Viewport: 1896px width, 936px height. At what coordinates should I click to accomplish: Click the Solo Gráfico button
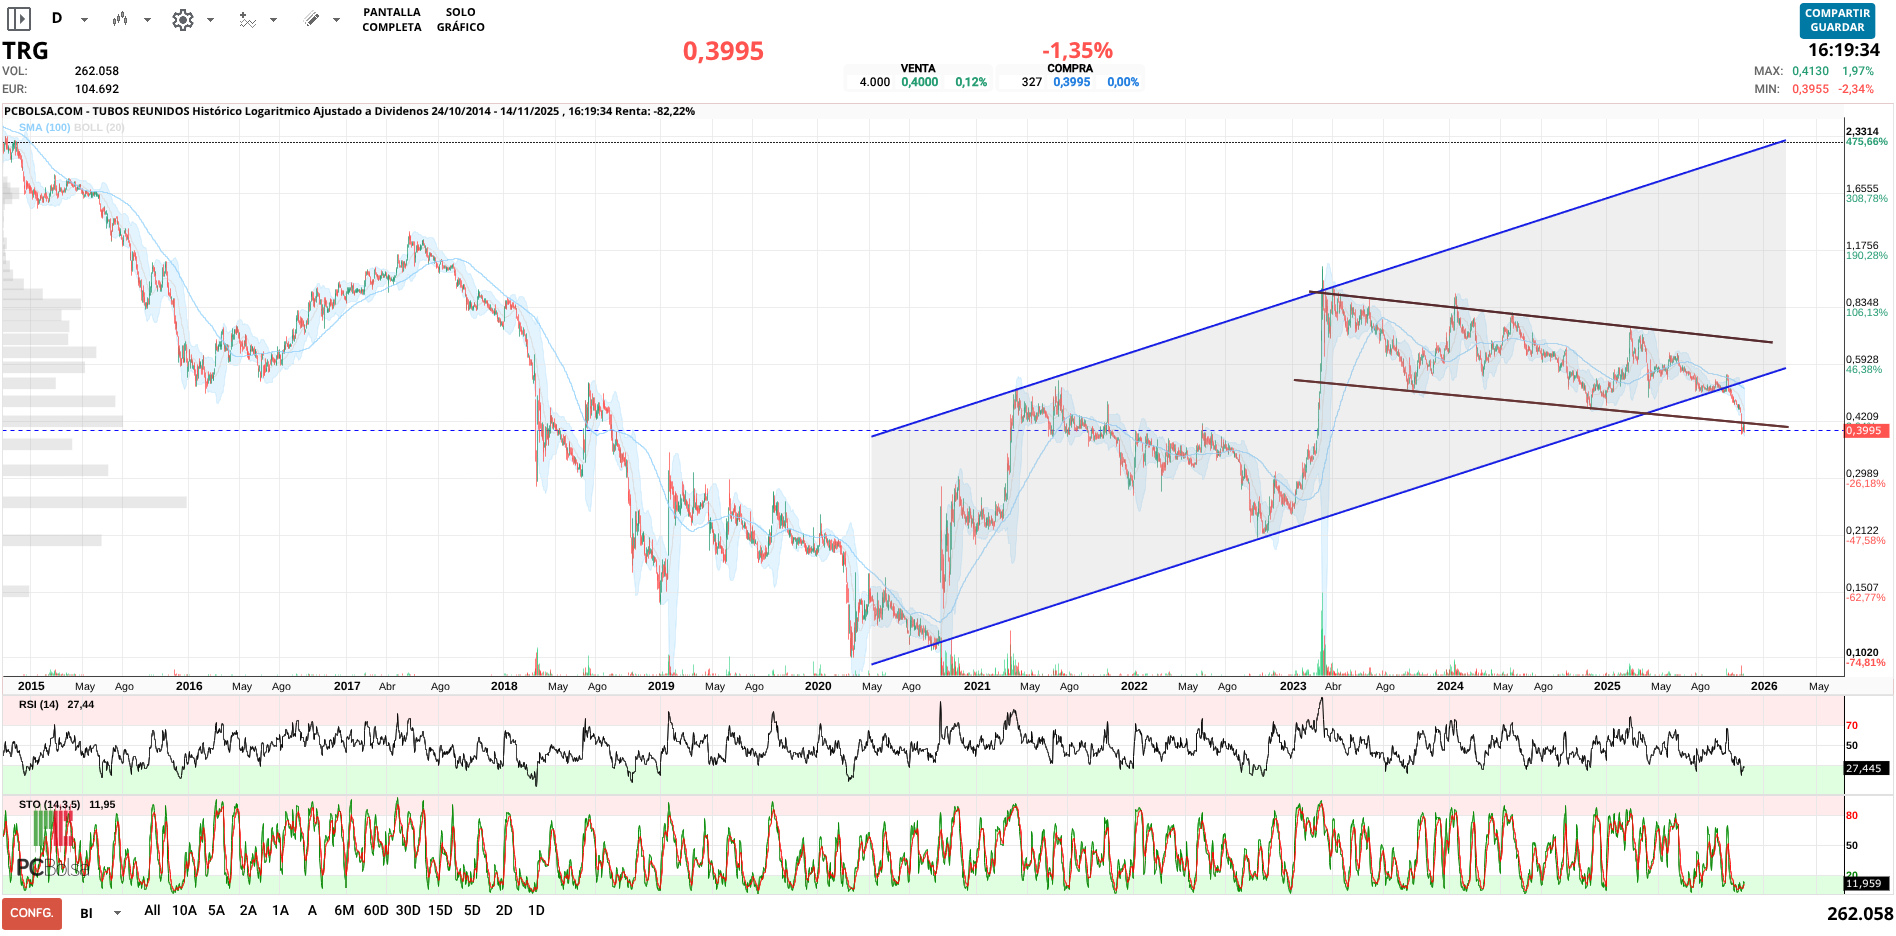pyautogui.click(x=460, y=20)
